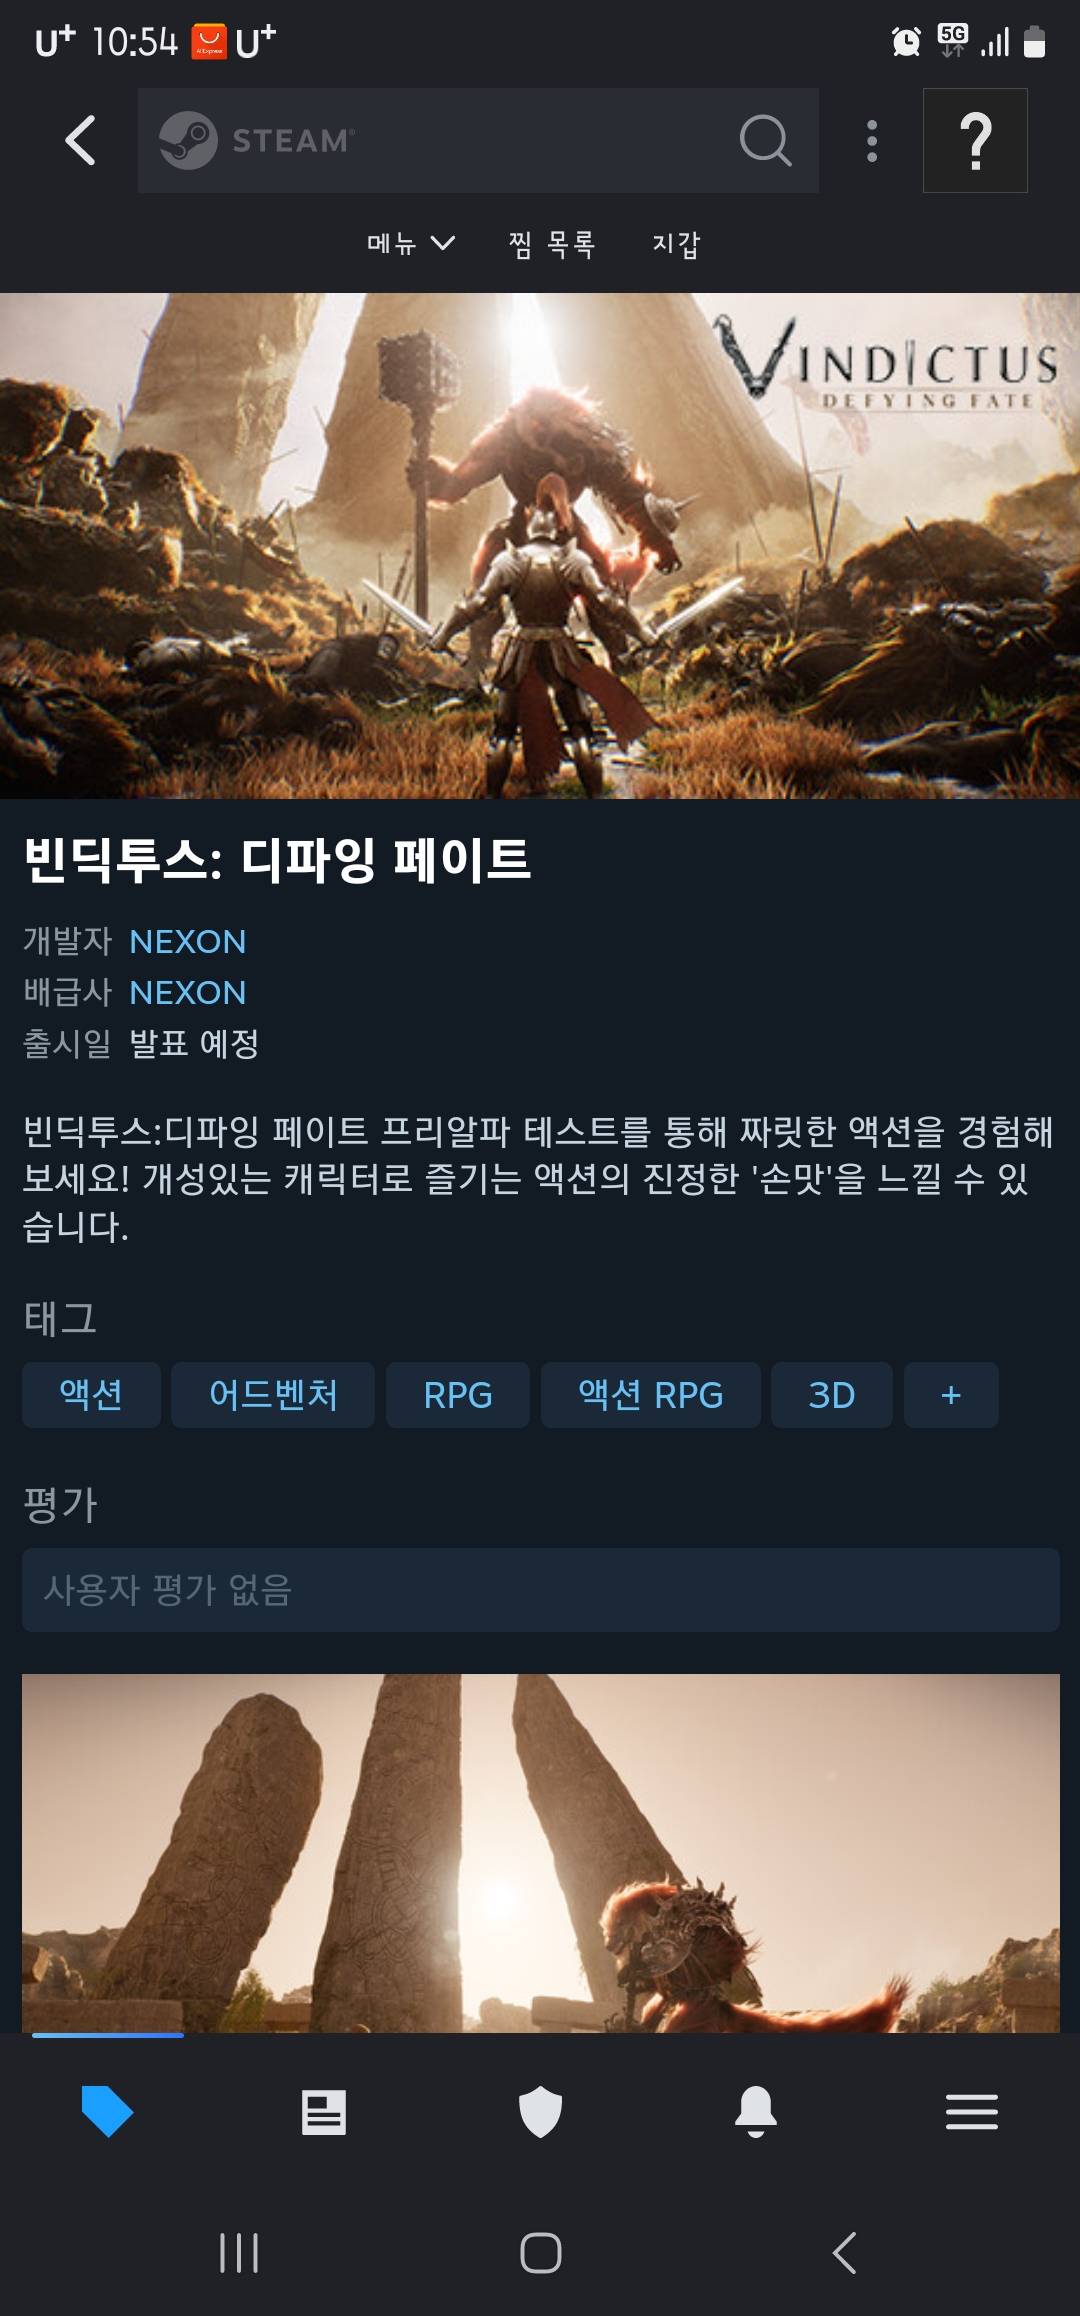The width and height of the screenshot is (1080, 2316).
Task: Tap the back arrow in header
Action: 80,140
